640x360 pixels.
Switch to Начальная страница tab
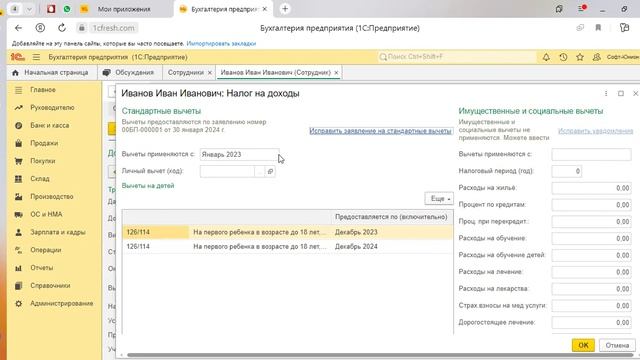point(51,73)
